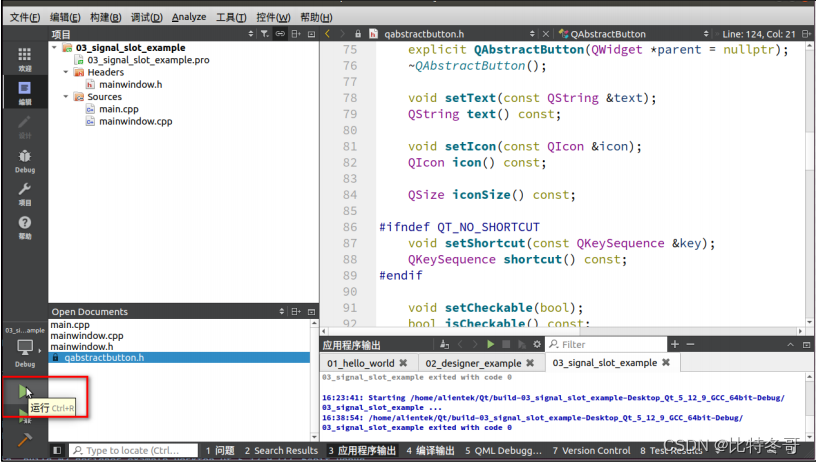Click the green Run button in sidebar
The width and height of the screenshot is (816, 464).
[24, 392]
